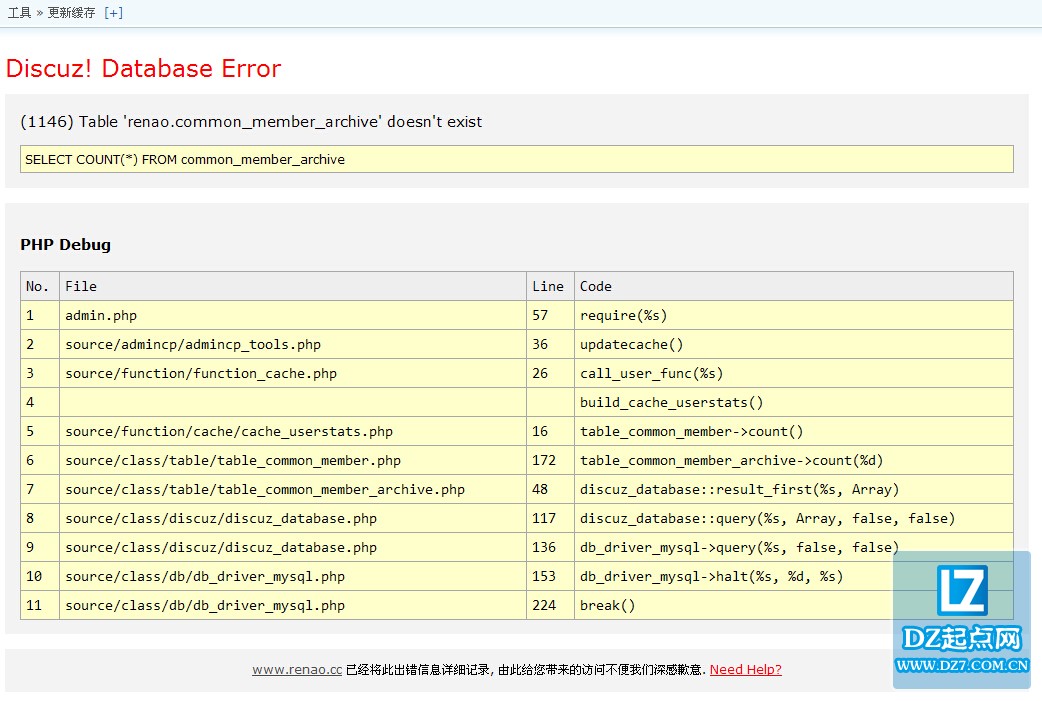Click the PHP Debug heading
This screenshot has height=701, width=1042.
point(66,245)
